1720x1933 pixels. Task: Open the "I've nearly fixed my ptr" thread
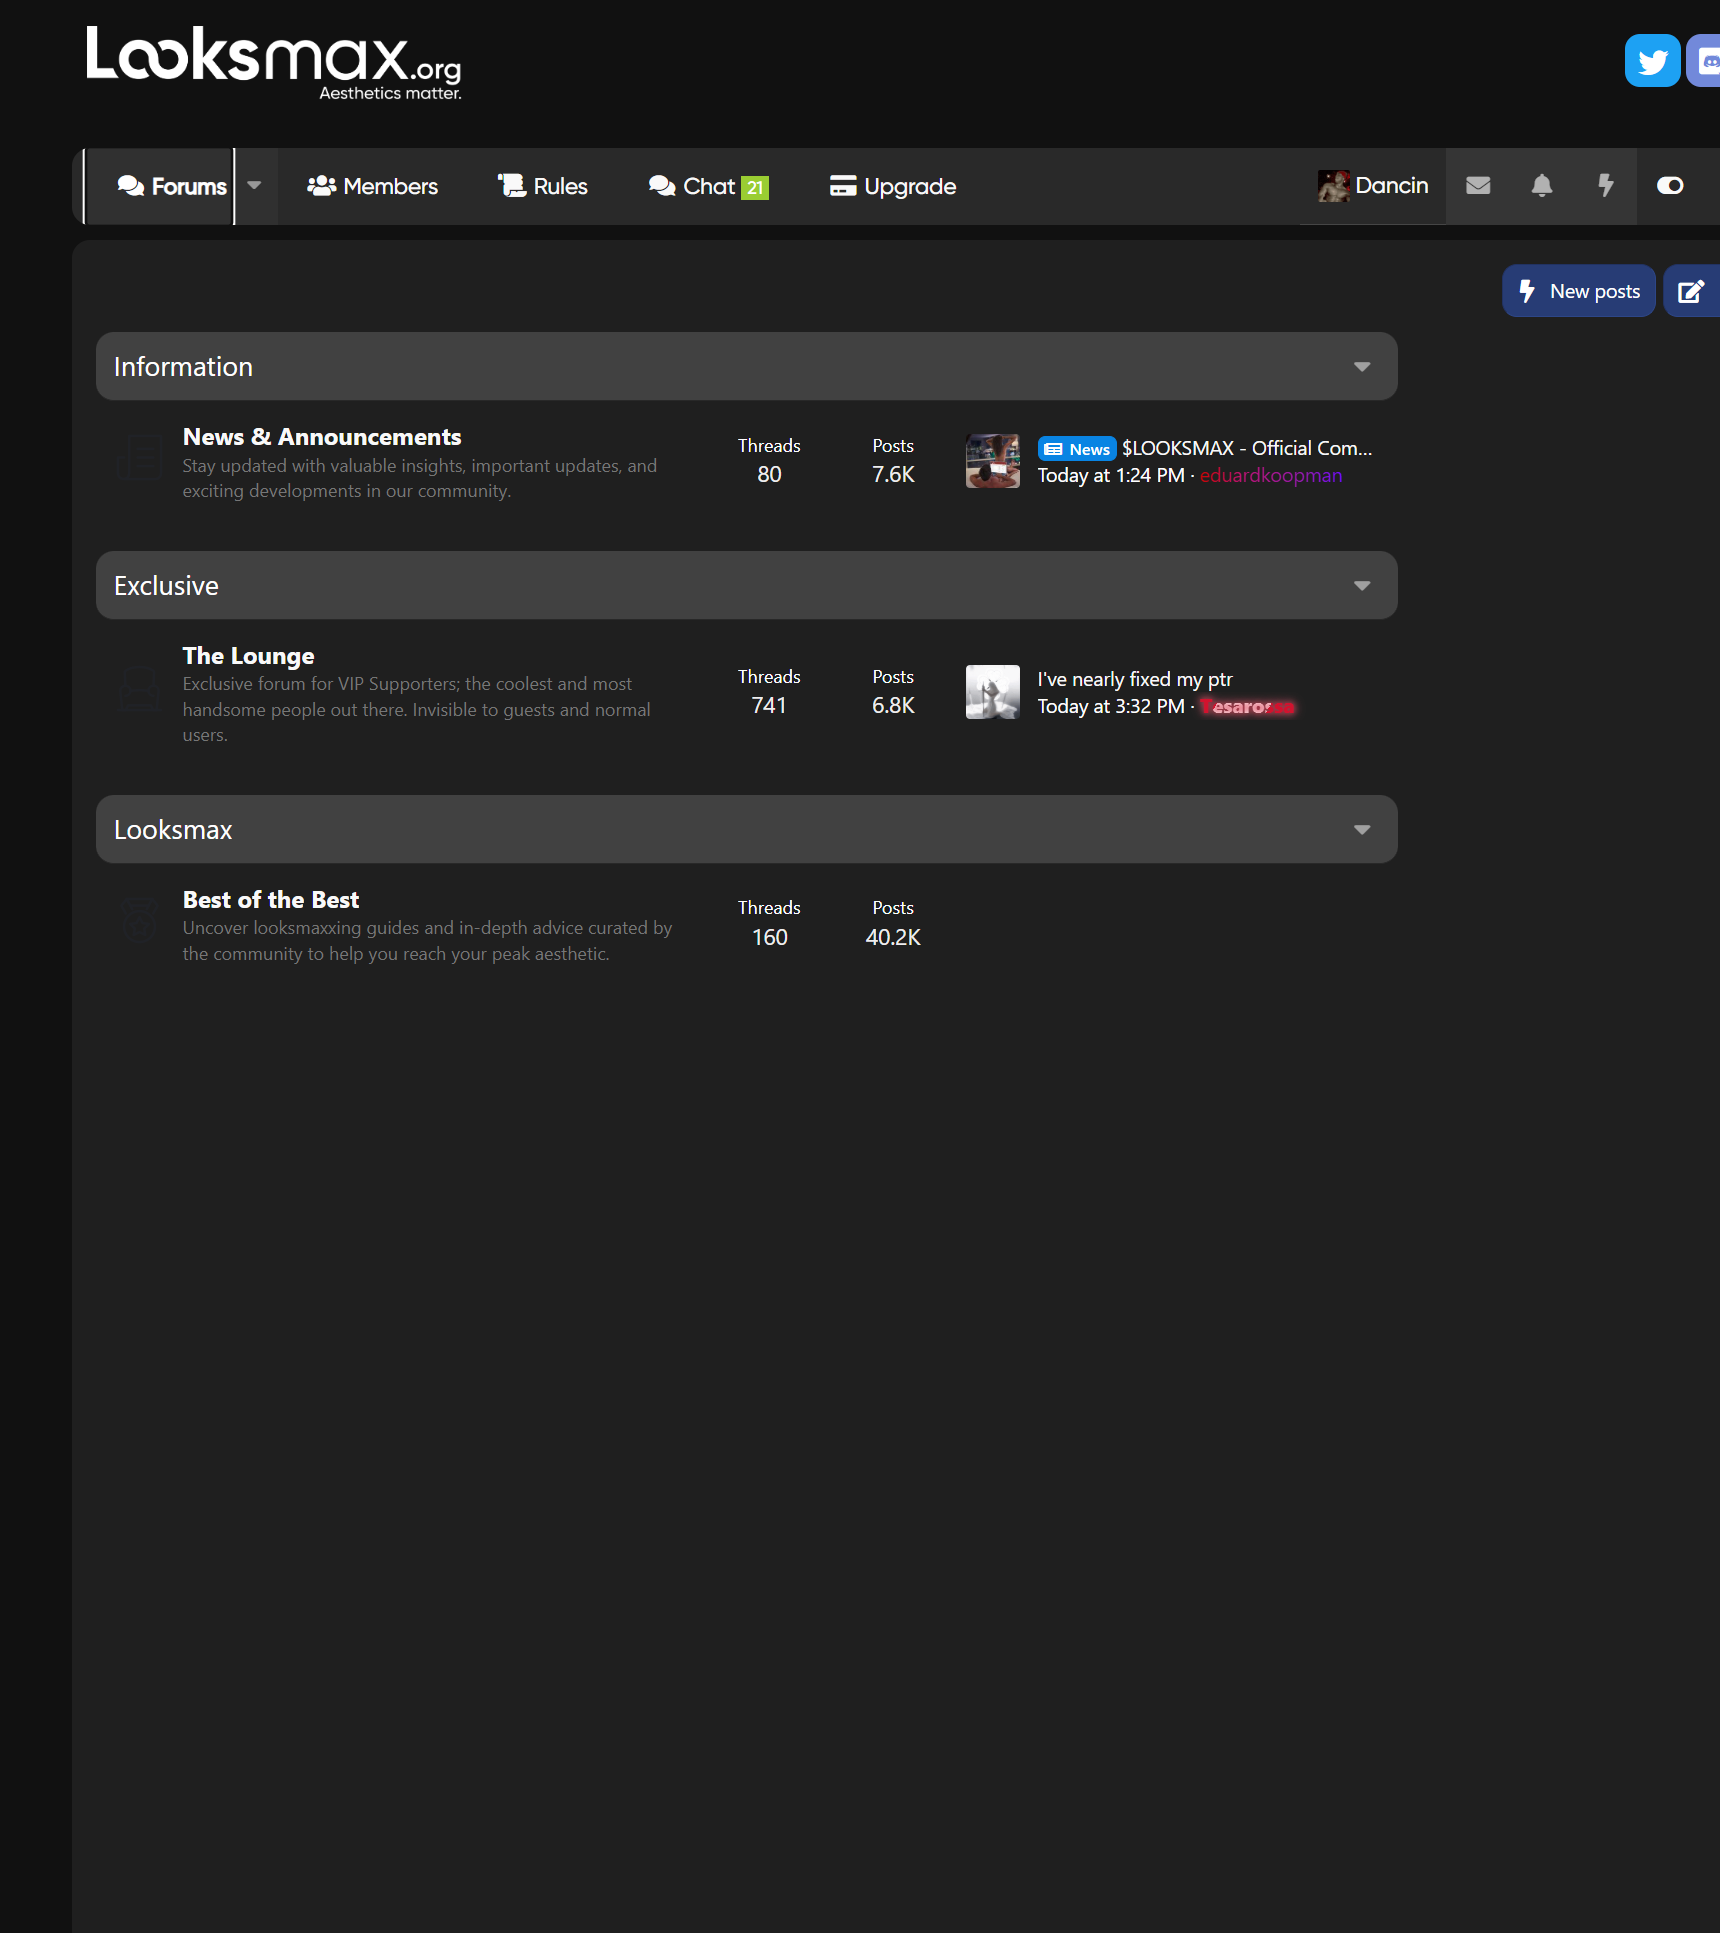1135,679
